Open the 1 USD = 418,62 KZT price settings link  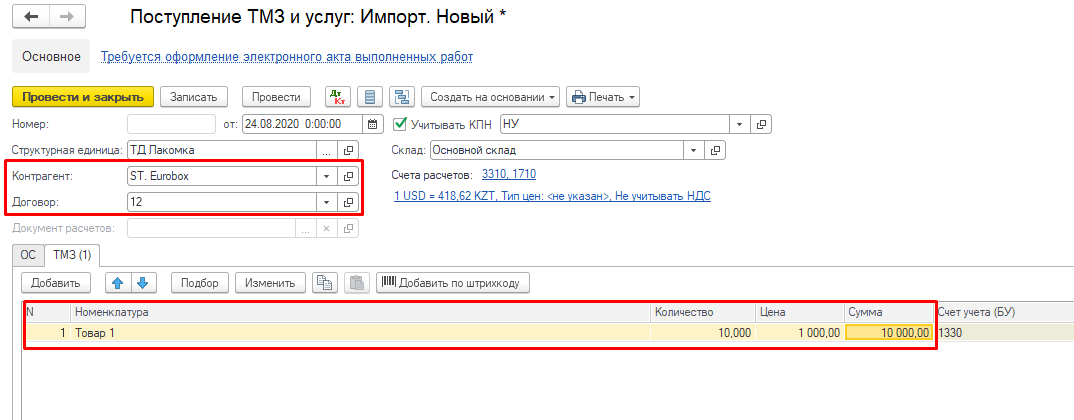553,196
